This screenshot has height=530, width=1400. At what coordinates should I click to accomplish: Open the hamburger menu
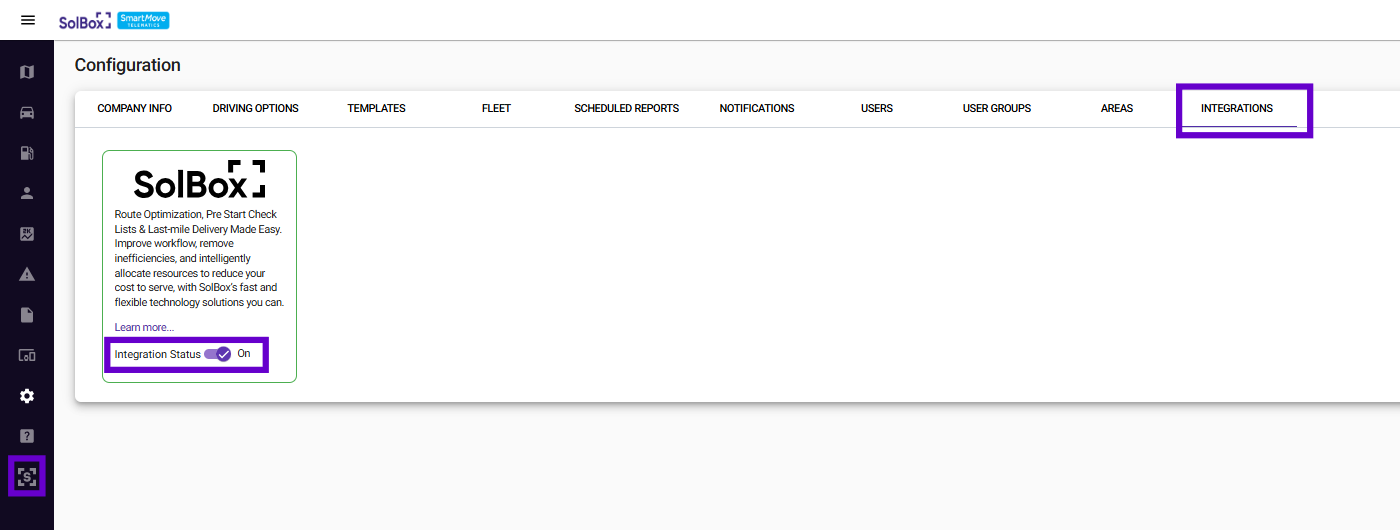point(28,20)
